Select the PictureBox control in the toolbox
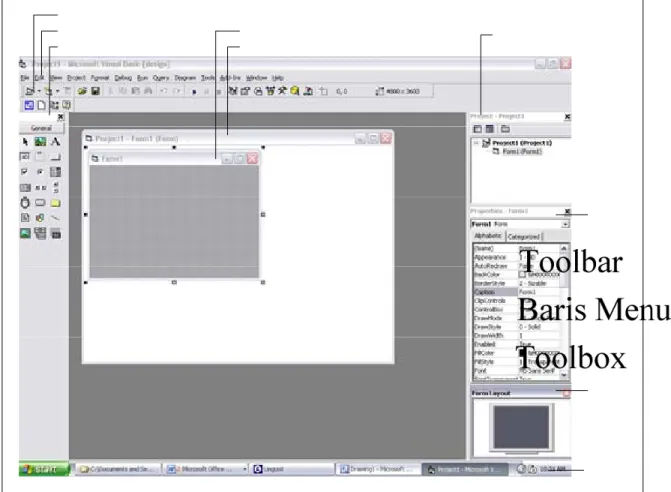Screen dimensions: 671x492 click(x=40, y=142)
